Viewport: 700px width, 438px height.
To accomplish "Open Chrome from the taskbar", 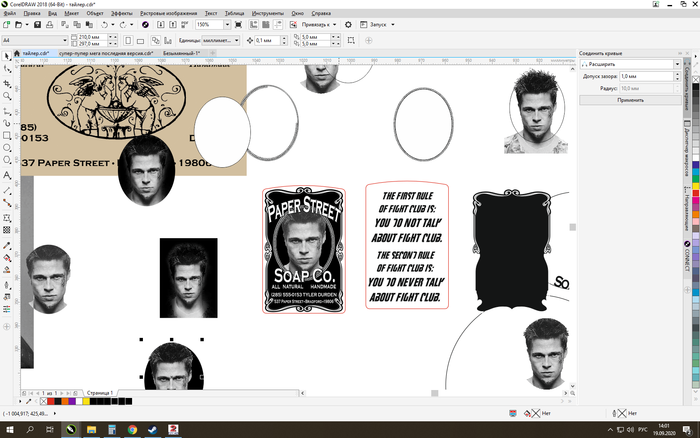I will click(x=132, y=430).
